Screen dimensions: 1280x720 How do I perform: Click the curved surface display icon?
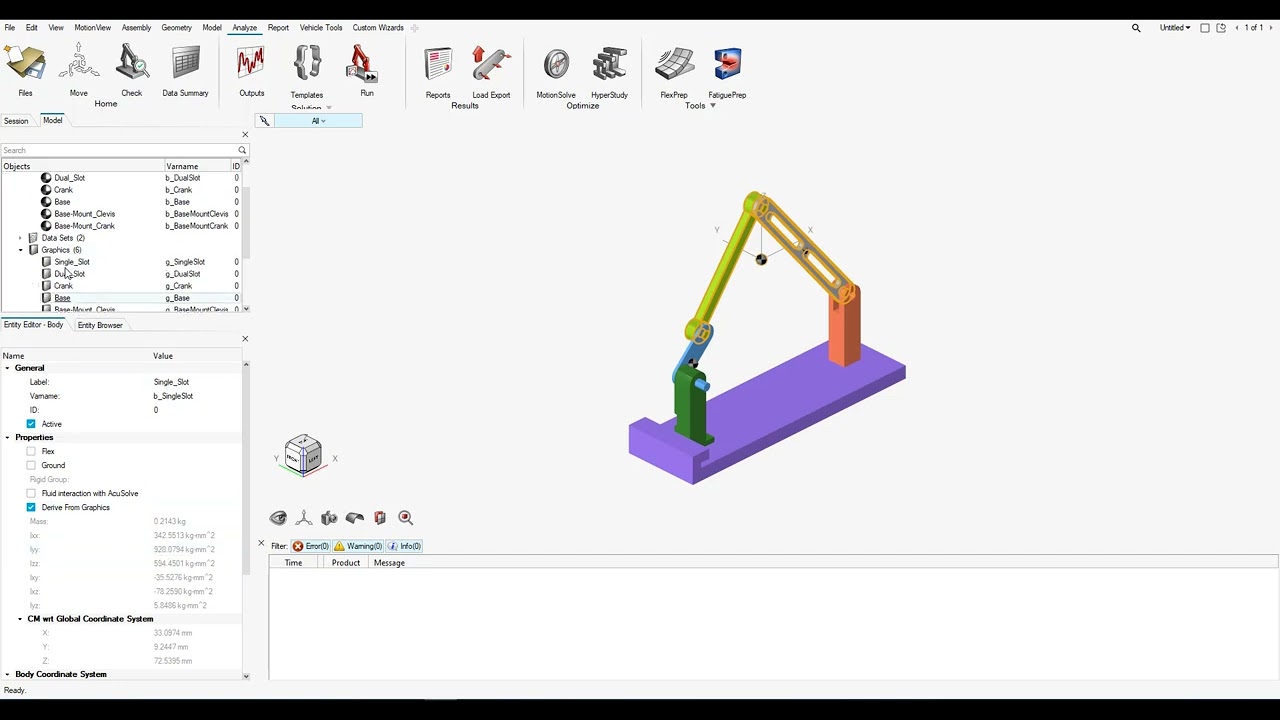[x=354, y=518]
